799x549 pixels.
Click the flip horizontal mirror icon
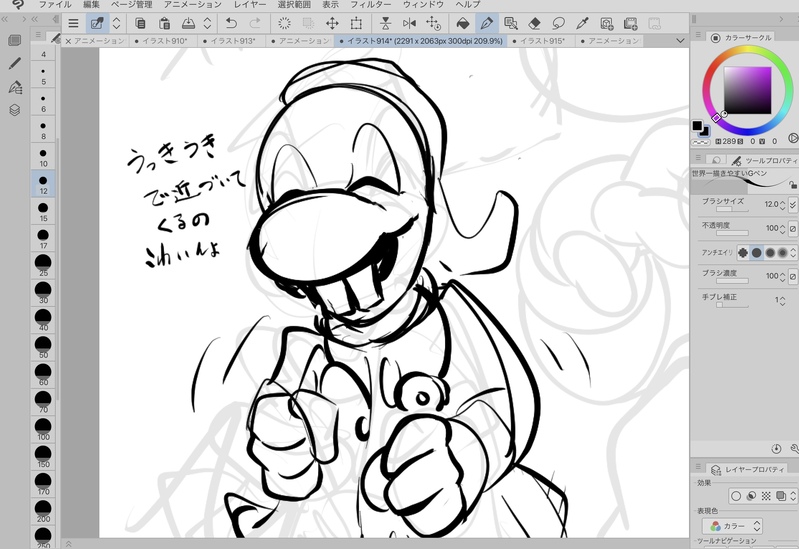[409, 23]
